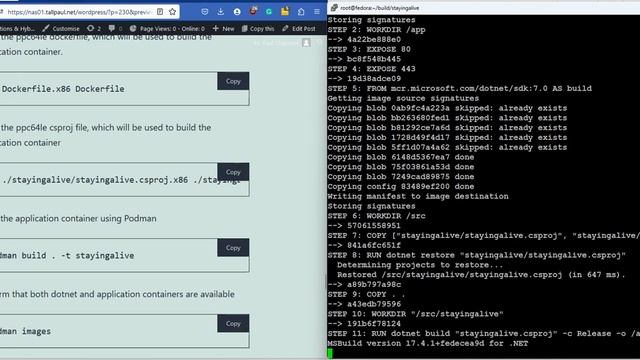Screen dimensions: 640x360
Task: Bookmark this page with the star icon
Action: point(173,12)
